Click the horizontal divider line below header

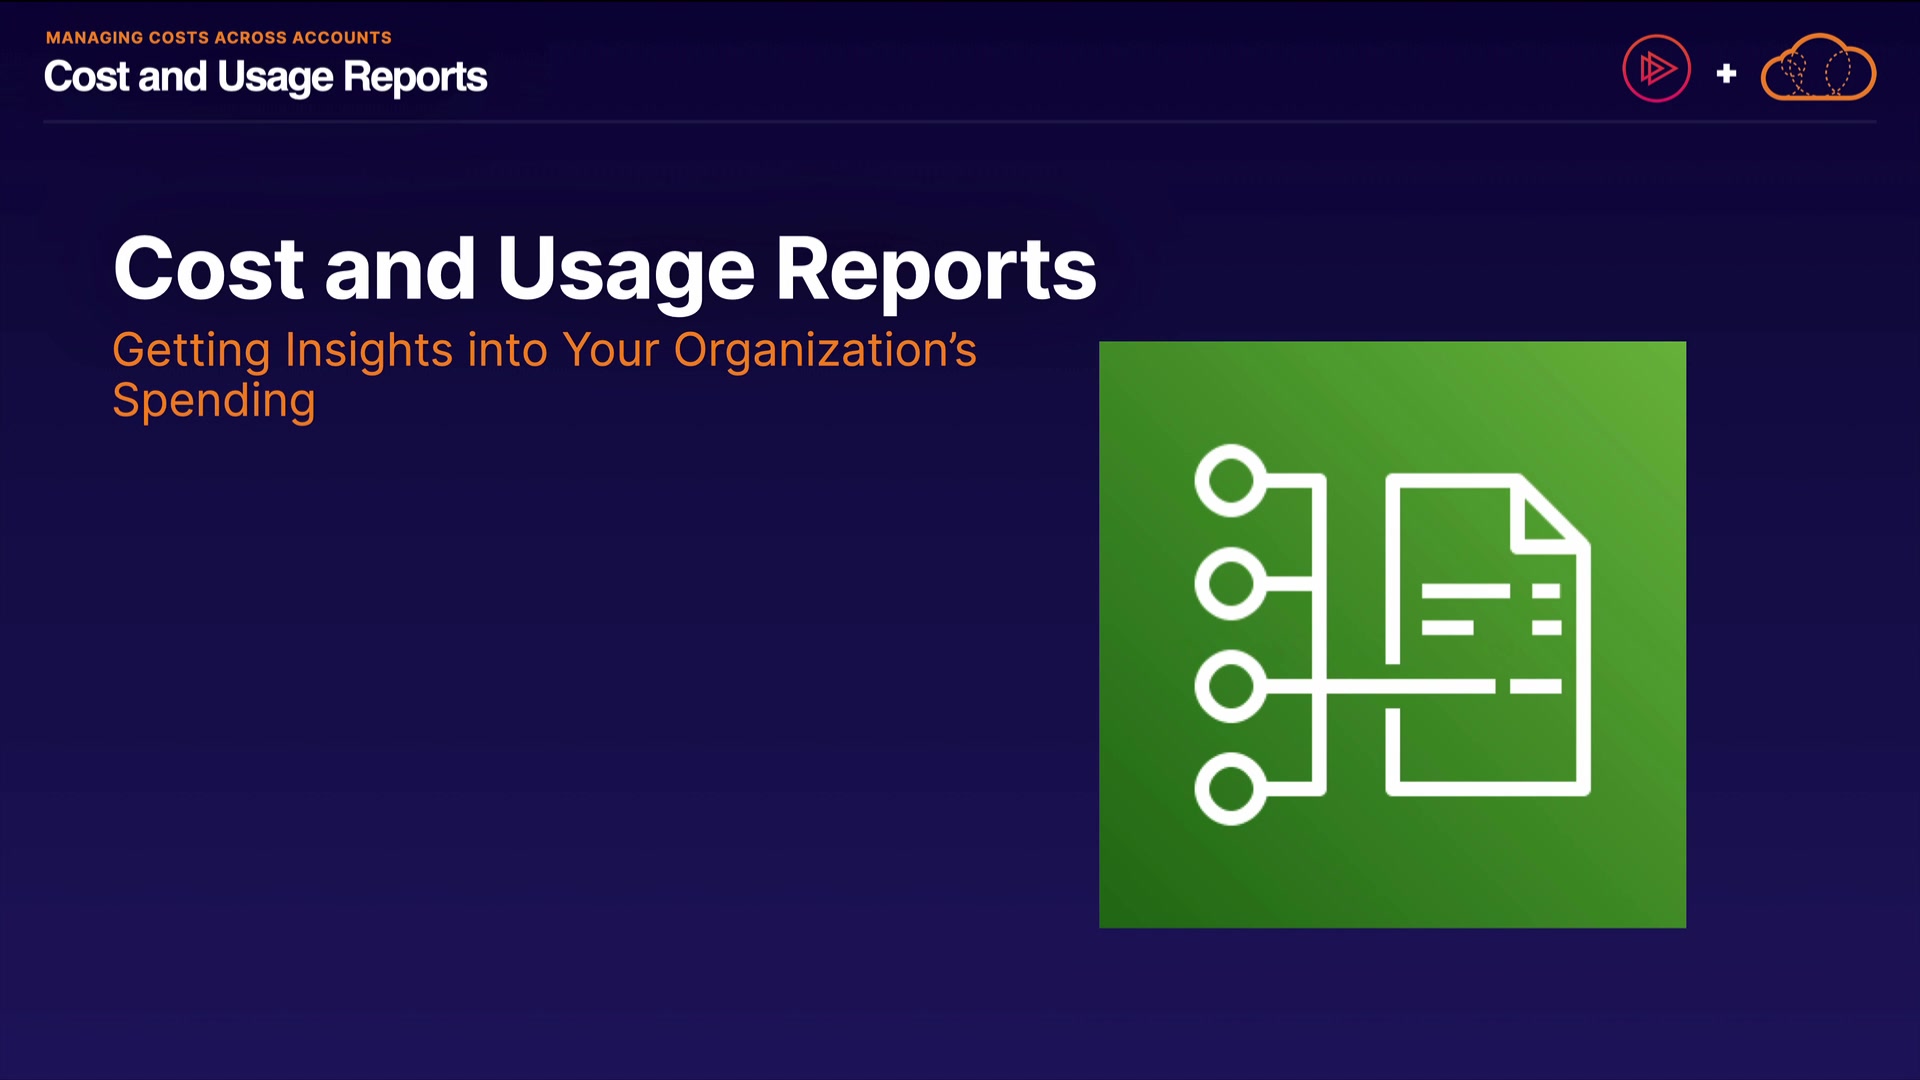pos(960,122)
